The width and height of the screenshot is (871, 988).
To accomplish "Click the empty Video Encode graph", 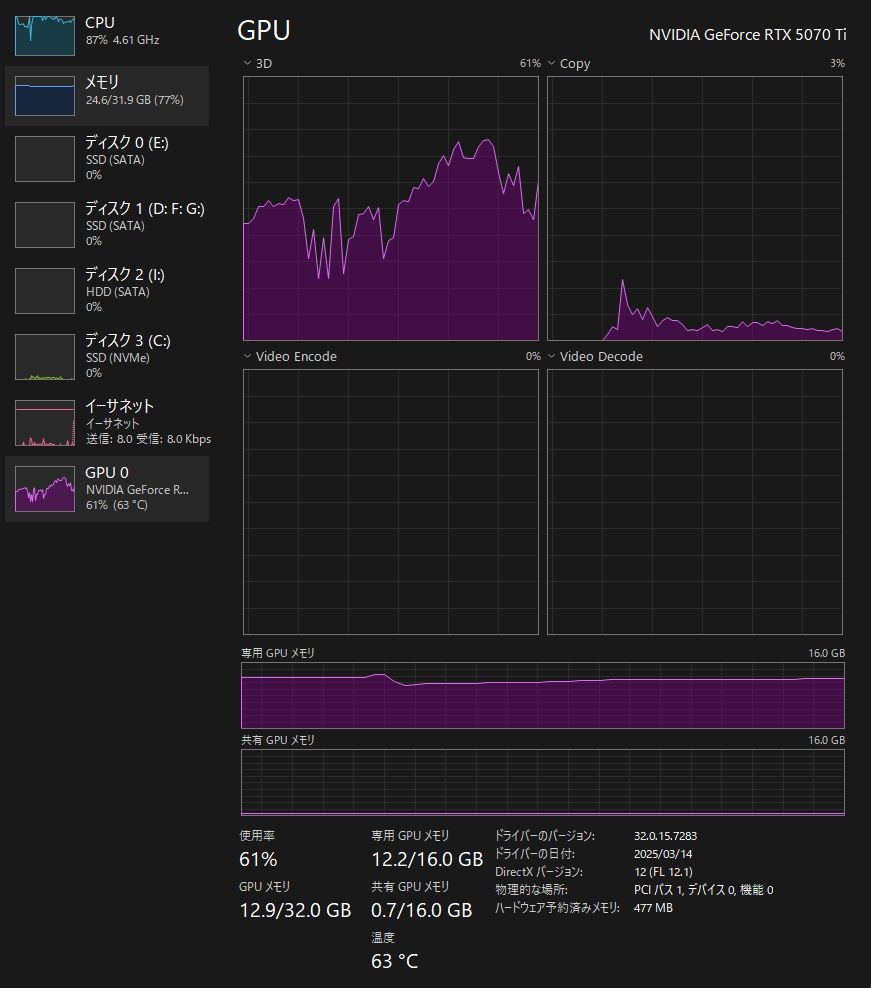I will (391, 502).
